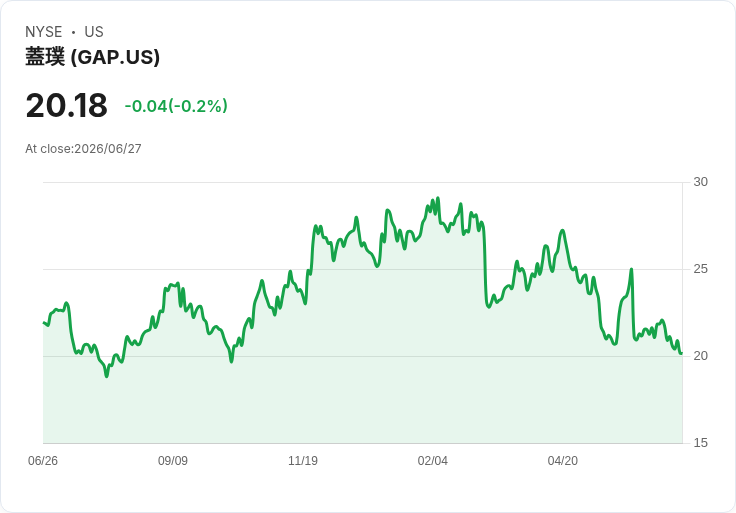Click the 02/04 x-axis date label
This screenshot has width=736, height=513.
[433, 460]
